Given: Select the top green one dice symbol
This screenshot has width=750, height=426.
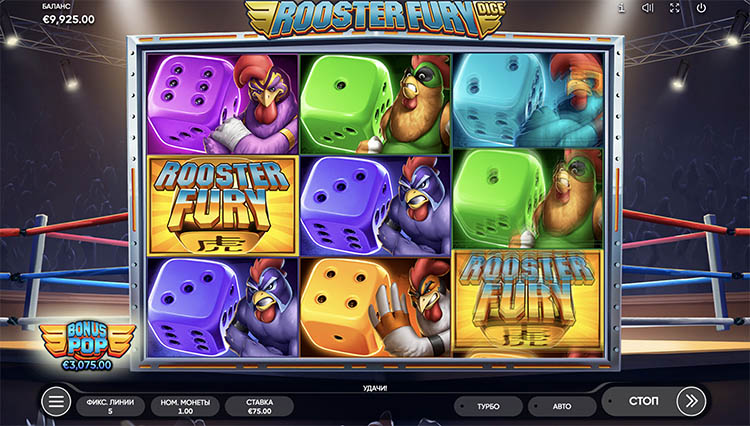Looking at the screenshot, I should click(x=375, y=104).
